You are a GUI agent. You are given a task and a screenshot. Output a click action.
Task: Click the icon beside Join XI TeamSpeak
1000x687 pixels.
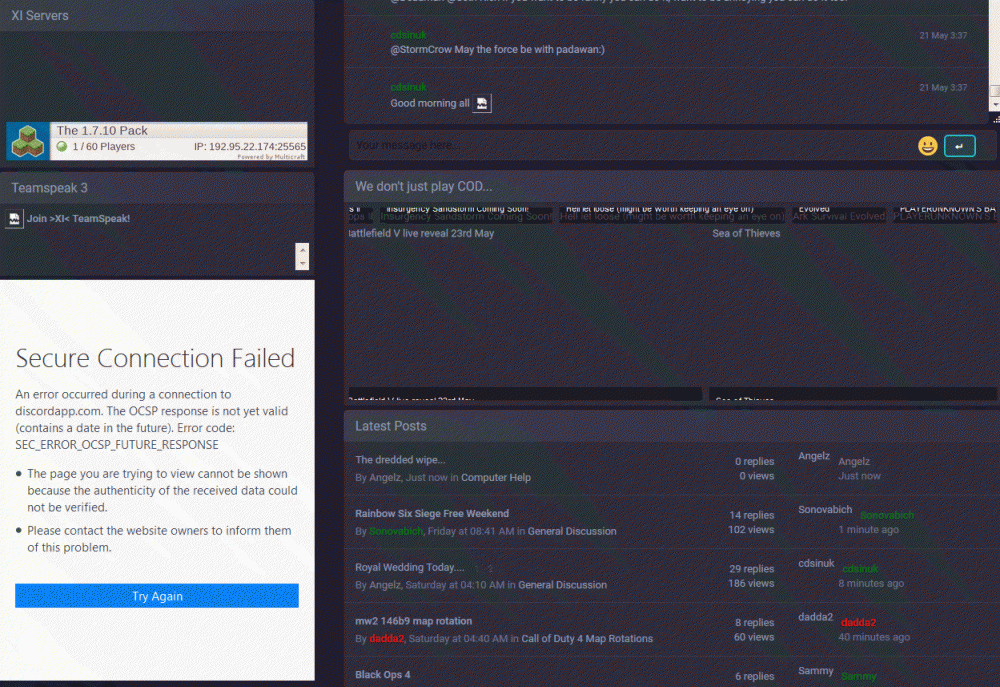coord(14,218)
